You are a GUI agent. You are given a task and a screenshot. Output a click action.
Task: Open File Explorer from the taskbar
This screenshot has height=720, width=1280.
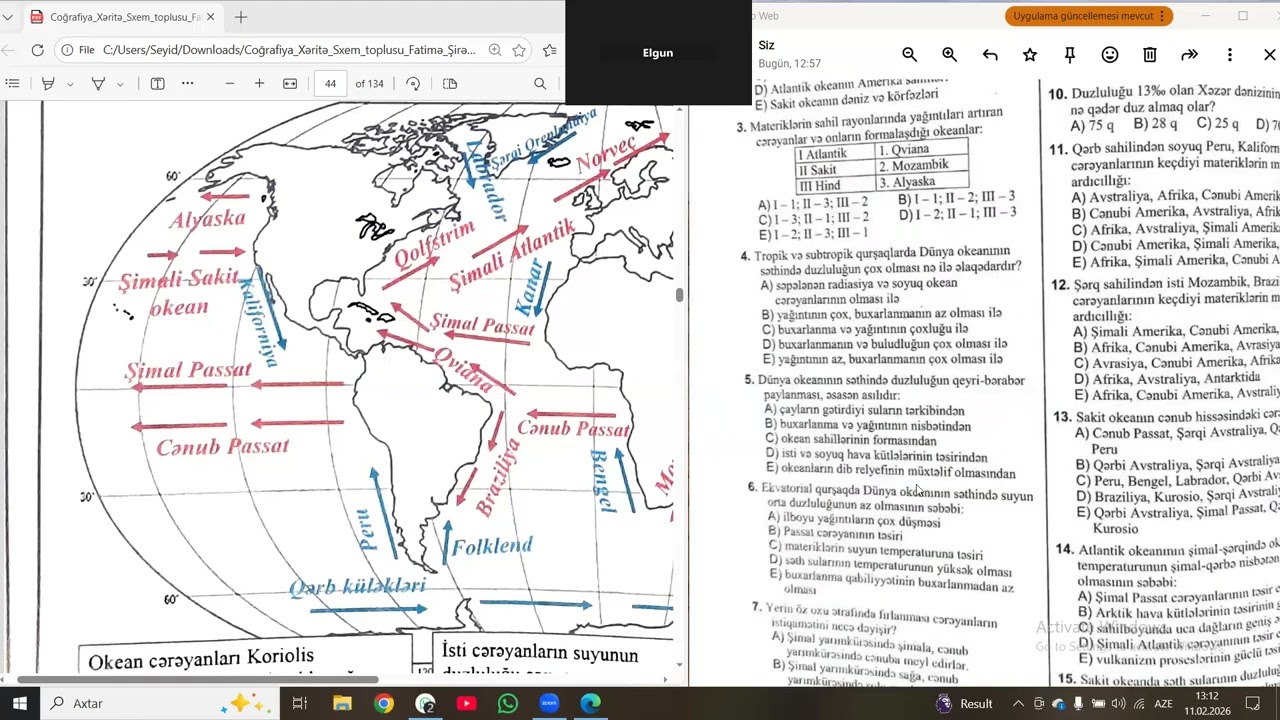pyautogui.click(x=342, y=703)
